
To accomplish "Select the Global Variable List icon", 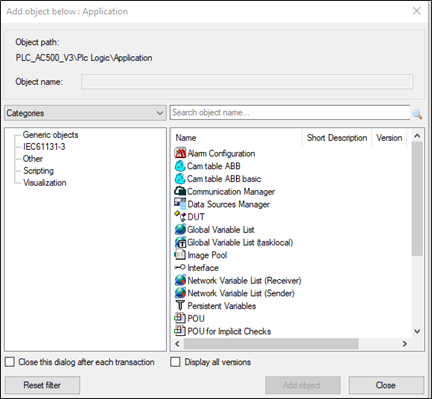I will [x=180, y=229].
